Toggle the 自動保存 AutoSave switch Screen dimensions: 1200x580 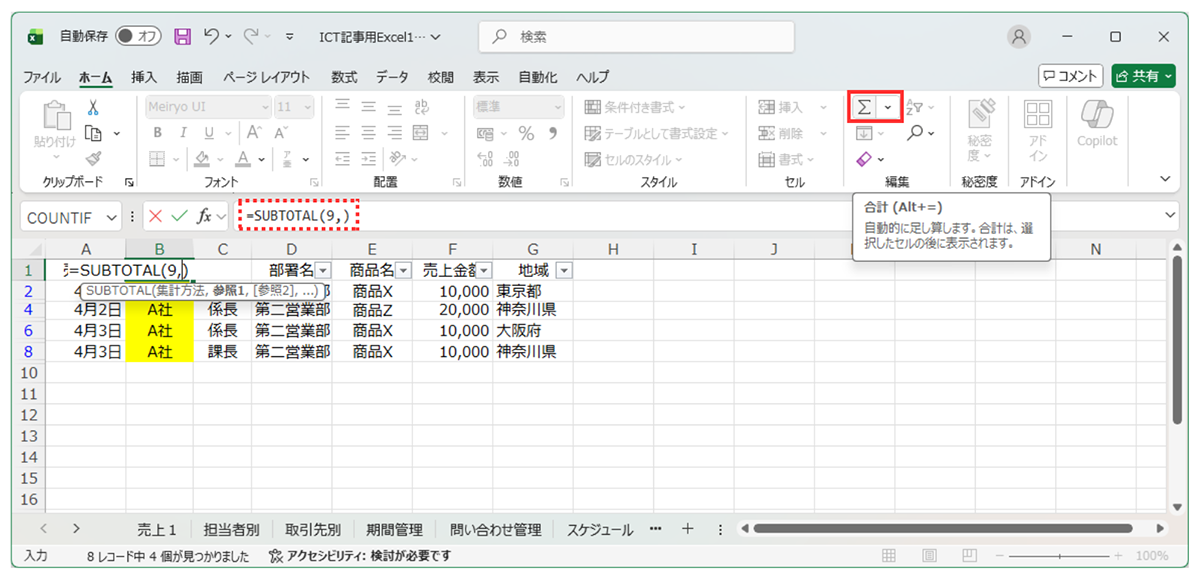pos(138,37)
